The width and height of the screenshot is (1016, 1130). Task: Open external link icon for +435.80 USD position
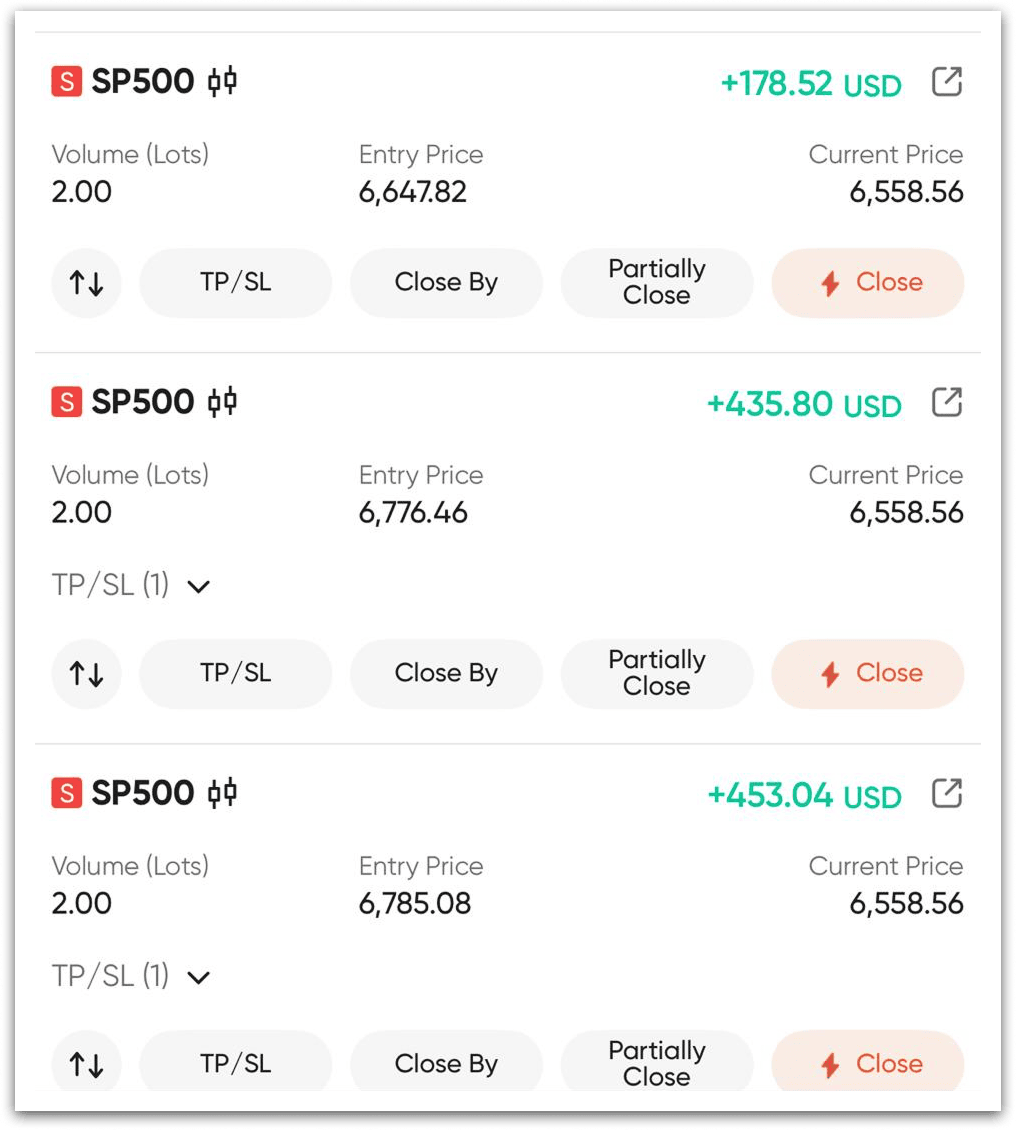946,403
